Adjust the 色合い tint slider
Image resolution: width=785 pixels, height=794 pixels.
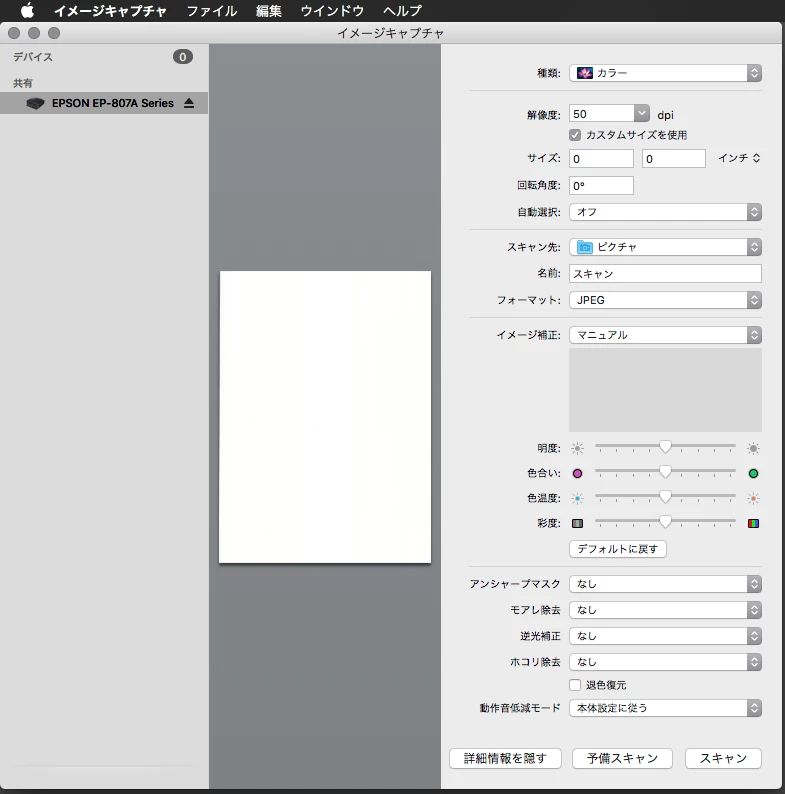pos(665,471)
